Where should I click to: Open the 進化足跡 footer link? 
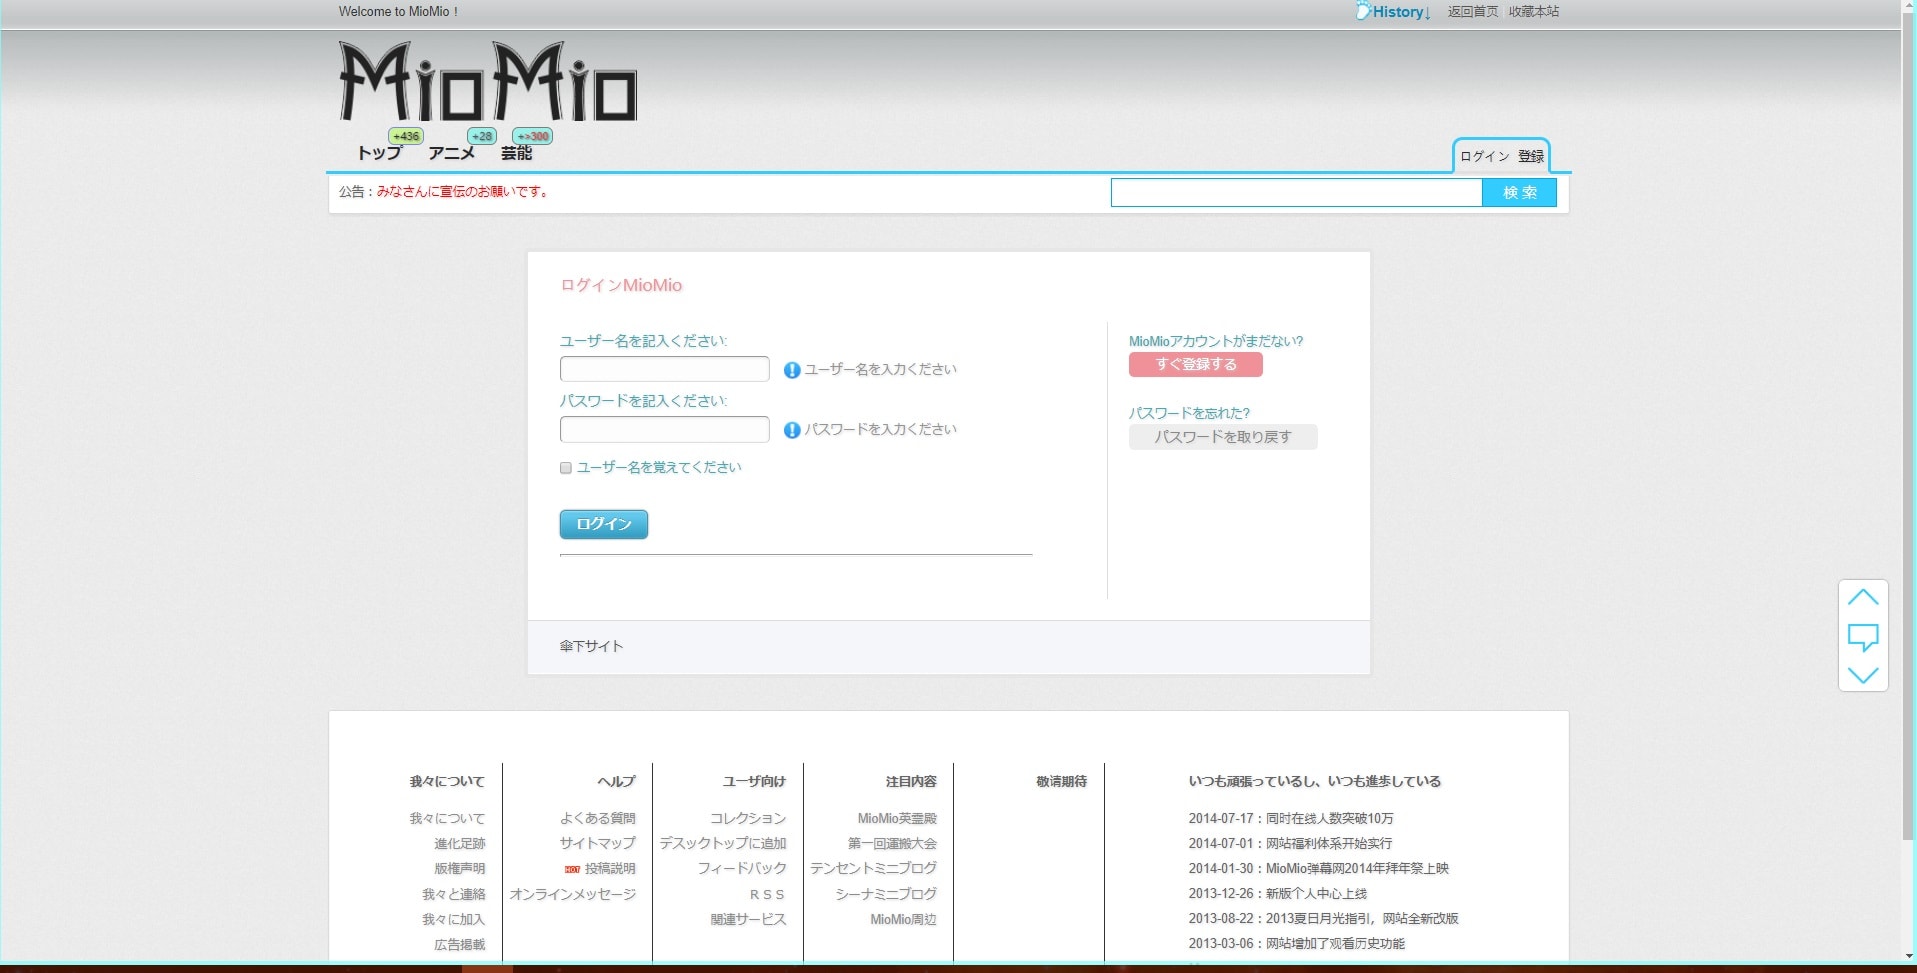click(460, 844)
